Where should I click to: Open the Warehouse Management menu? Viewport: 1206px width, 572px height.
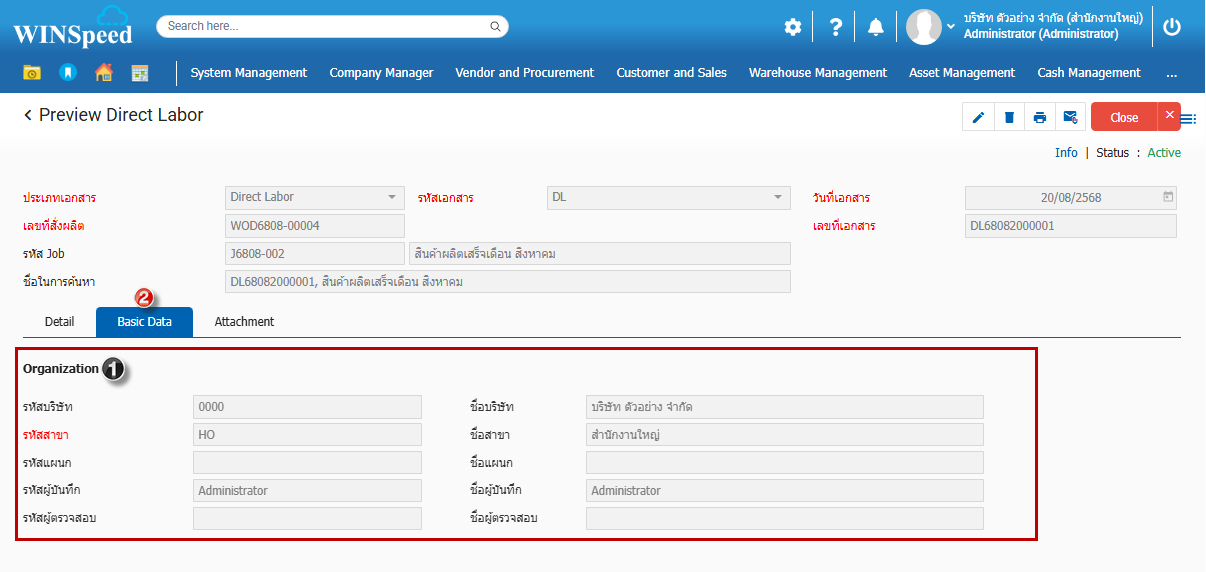[817, 72]
